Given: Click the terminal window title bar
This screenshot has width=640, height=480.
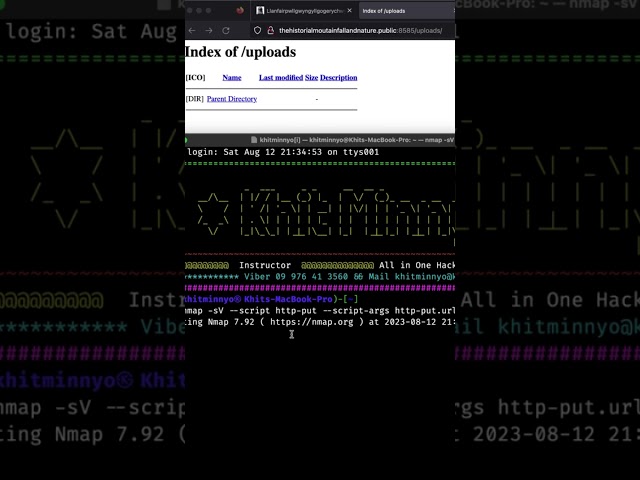Looking at the screenshot, I should pyautogui.click(x=320, y=140).
